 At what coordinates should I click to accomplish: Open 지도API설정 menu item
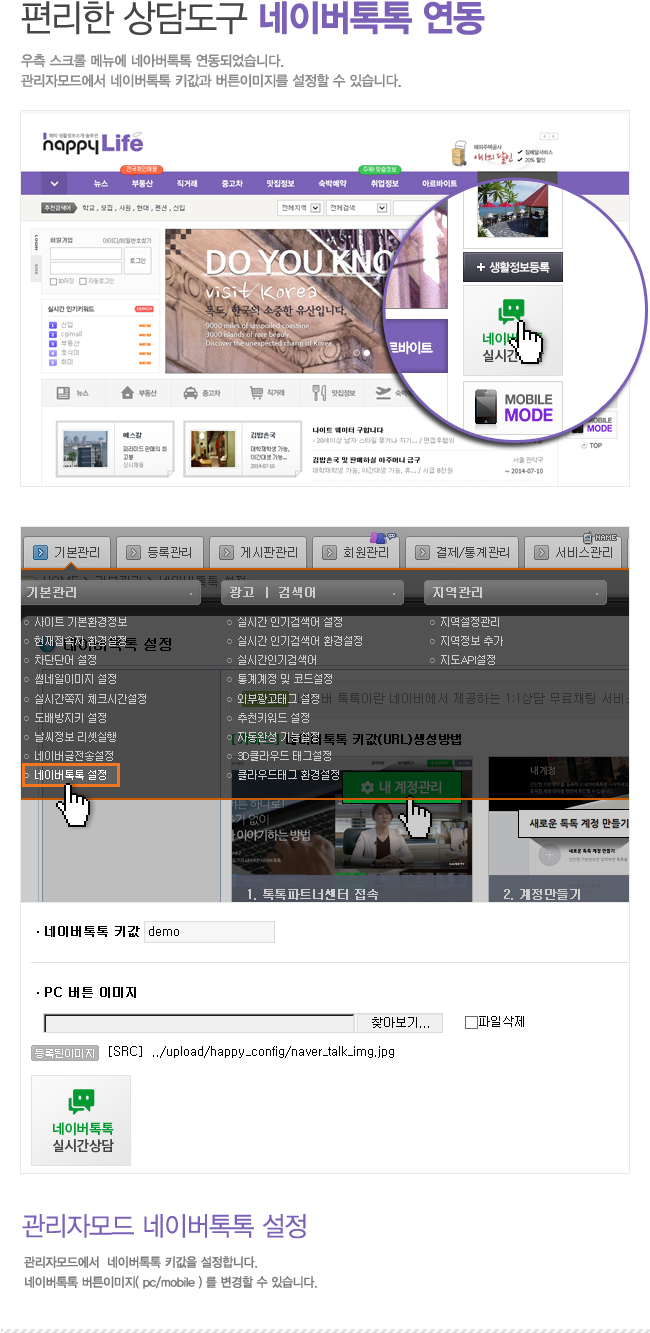click(x=467, y=660)
